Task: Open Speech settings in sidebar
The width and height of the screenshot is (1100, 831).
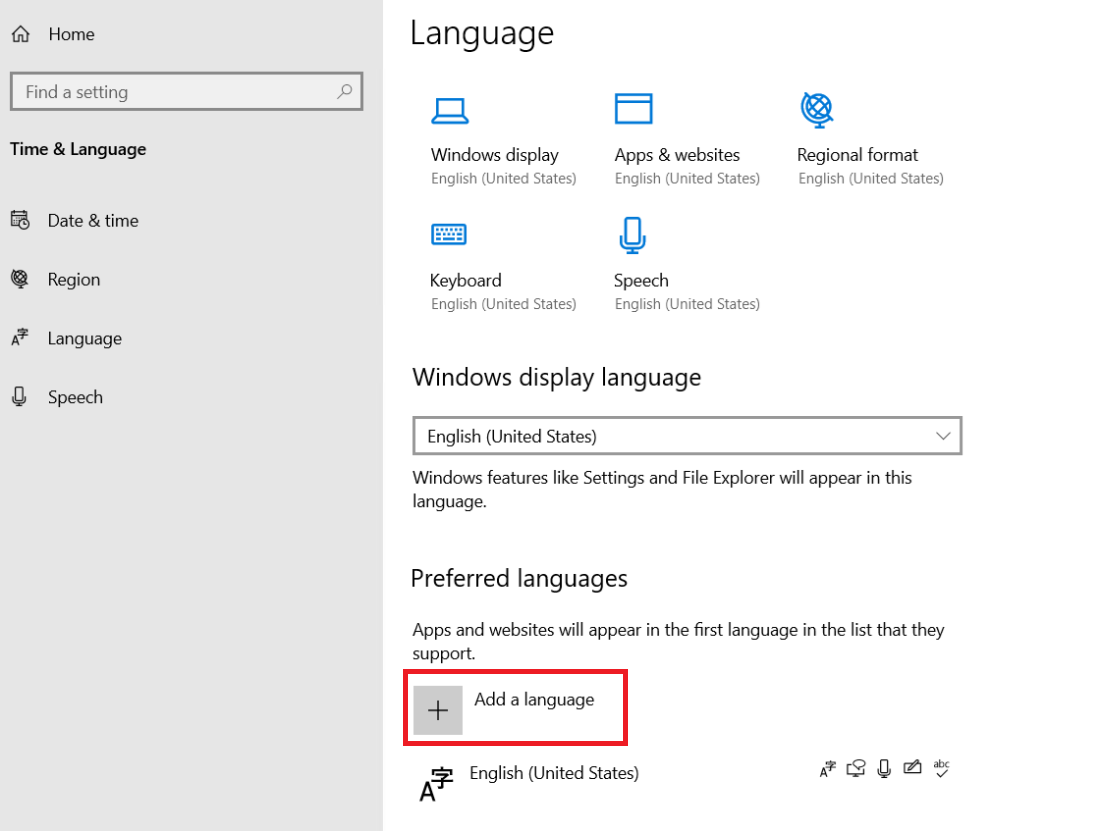Action: pos(75,398)
